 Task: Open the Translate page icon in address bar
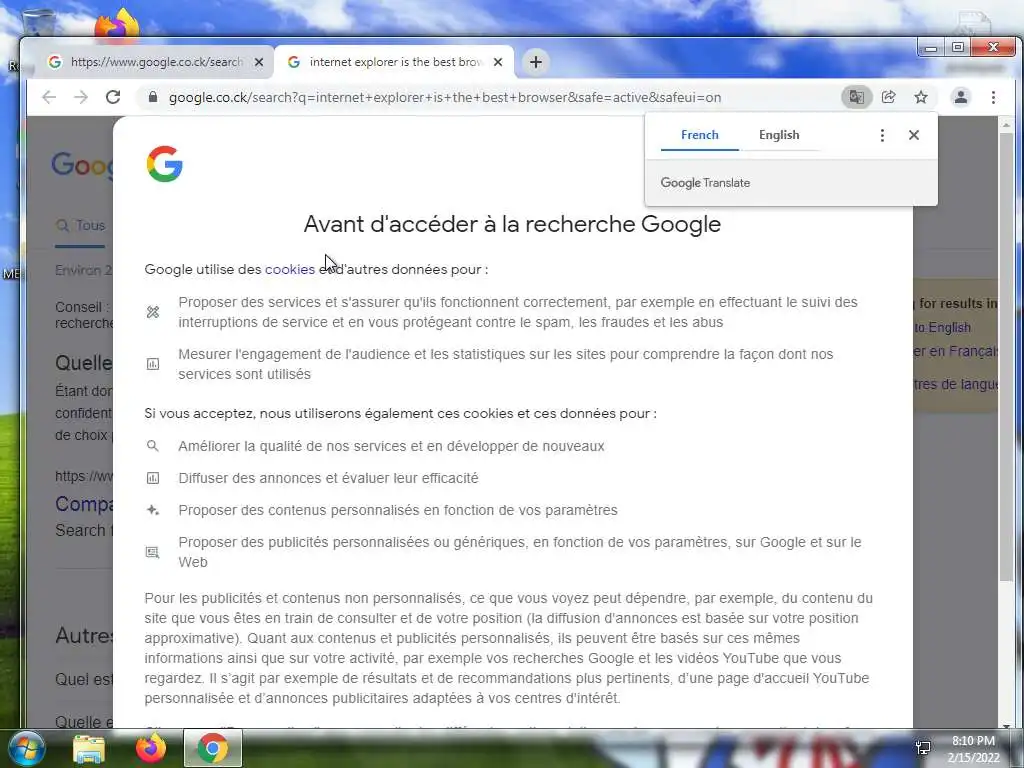(856, 97)
